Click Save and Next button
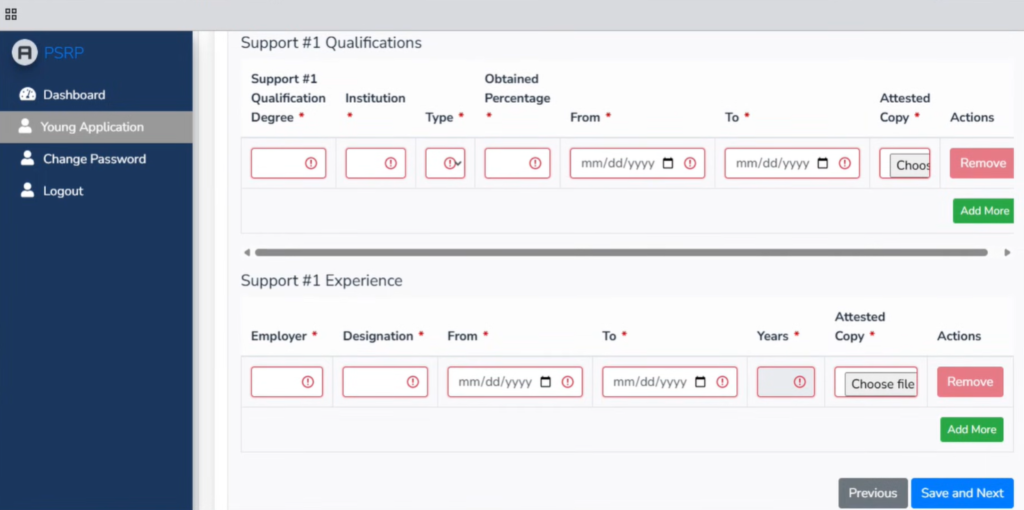Image resolution: width=1024 pixels, height=510 pixels. tap(961, 493)
